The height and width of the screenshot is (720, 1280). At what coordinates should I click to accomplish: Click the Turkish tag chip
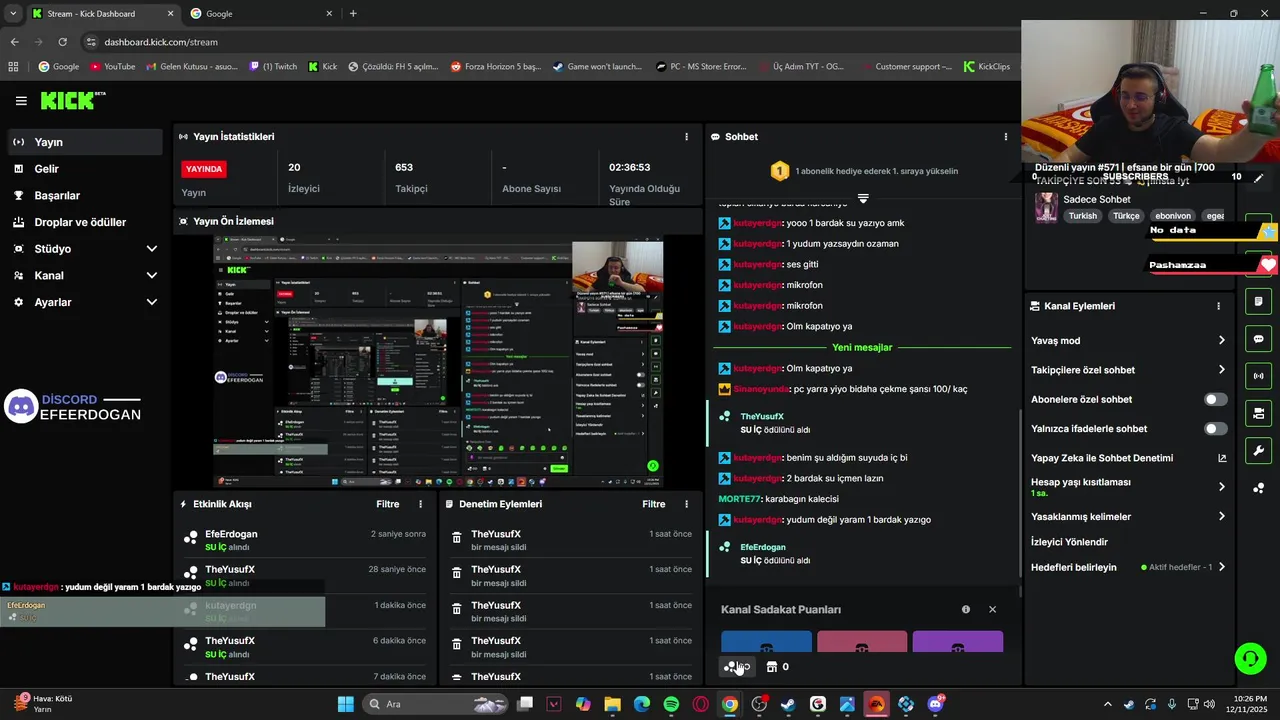point(1082,216)
